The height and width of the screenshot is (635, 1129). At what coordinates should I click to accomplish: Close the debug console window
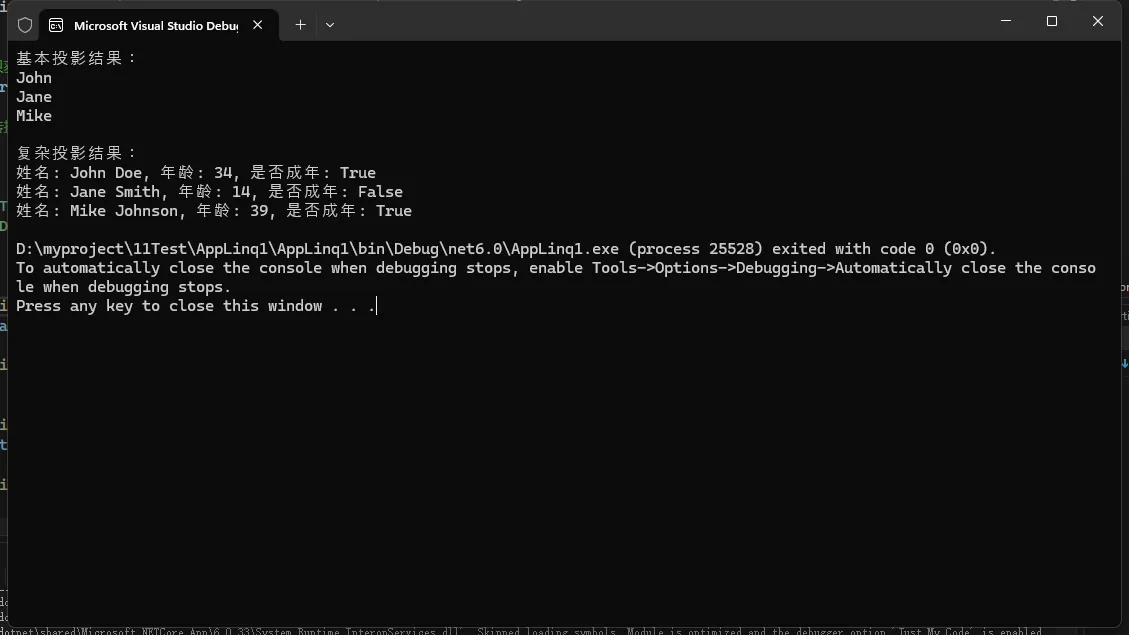point(1098,21)
